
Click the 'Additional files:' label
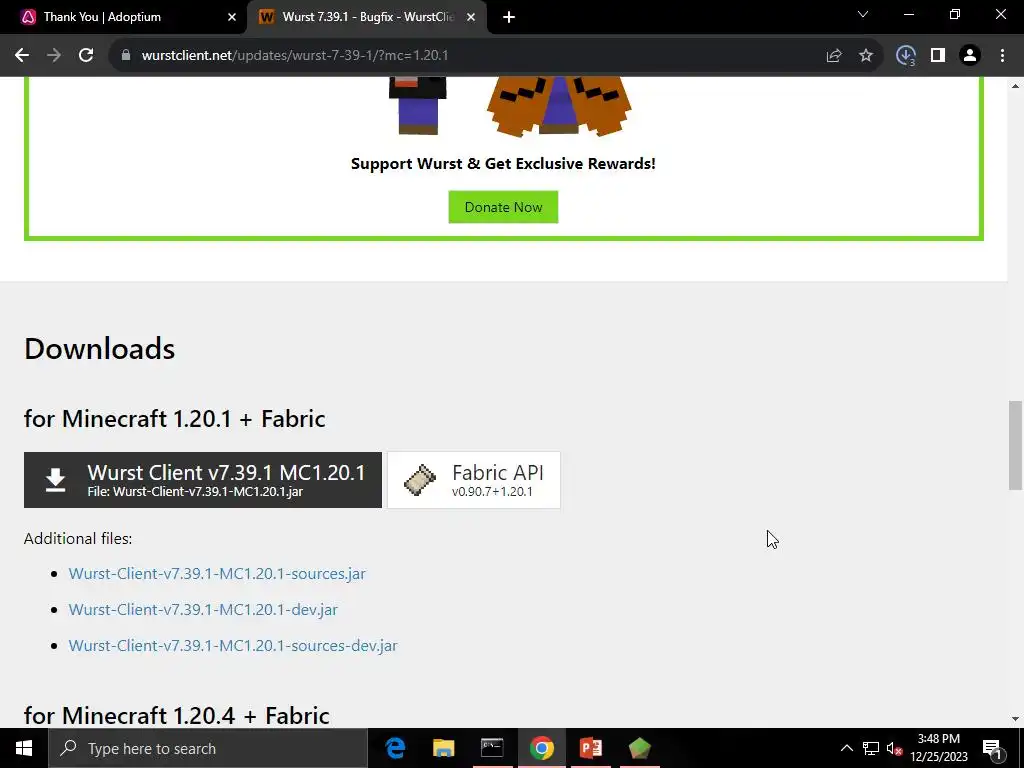point(78,539)
